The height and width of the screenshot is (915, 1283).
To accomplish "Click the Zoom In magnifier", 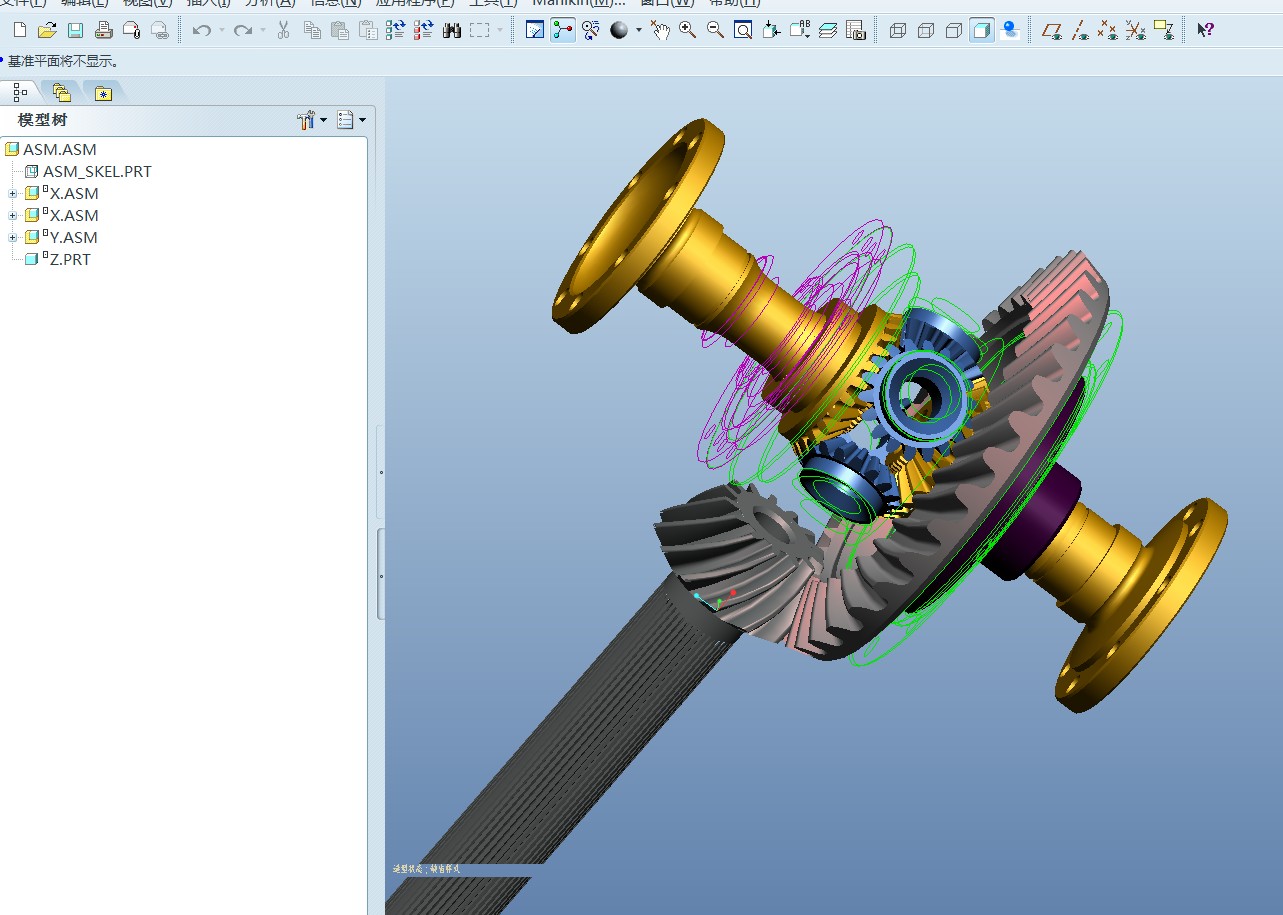I will pyautogui.click(x=688, y=30).
